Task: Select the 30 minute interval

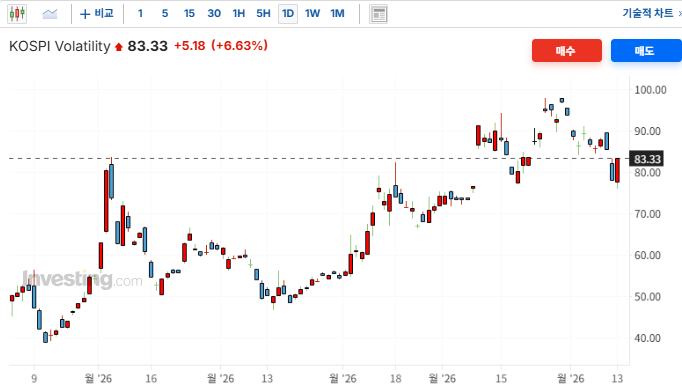Action: tap(214, 13)
